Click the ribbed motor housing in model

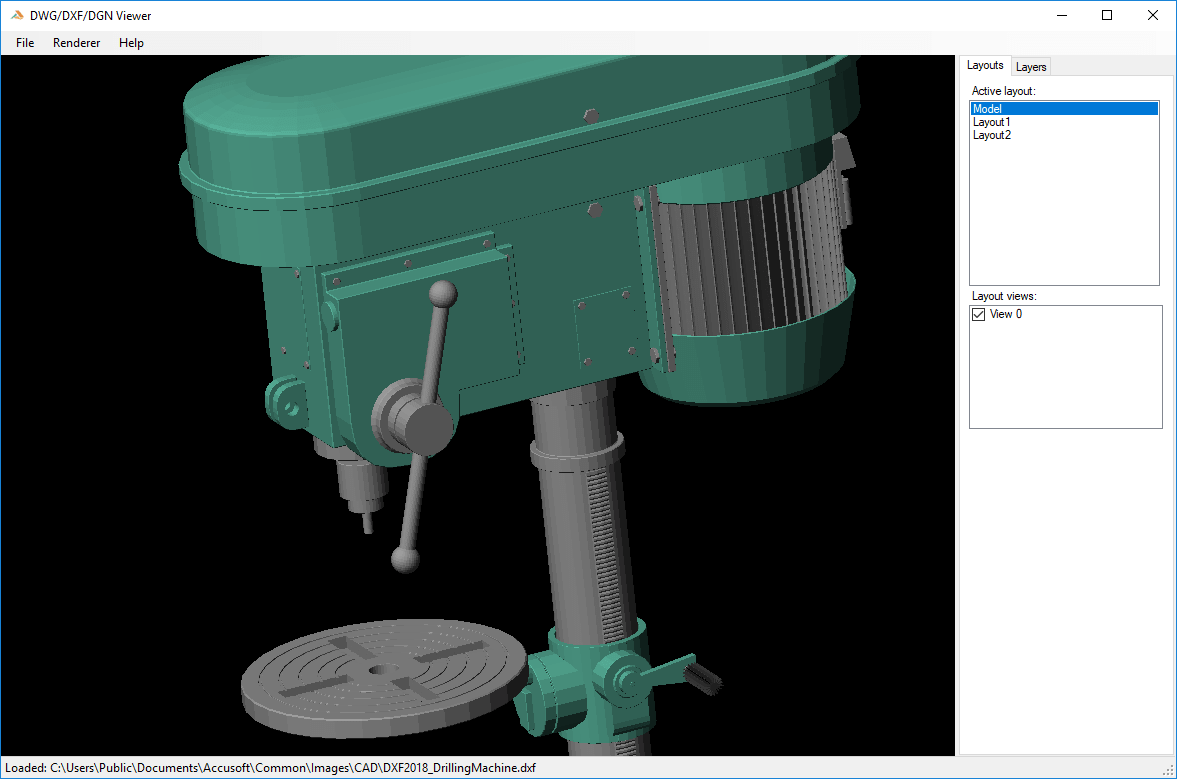(x=750, y=260)
